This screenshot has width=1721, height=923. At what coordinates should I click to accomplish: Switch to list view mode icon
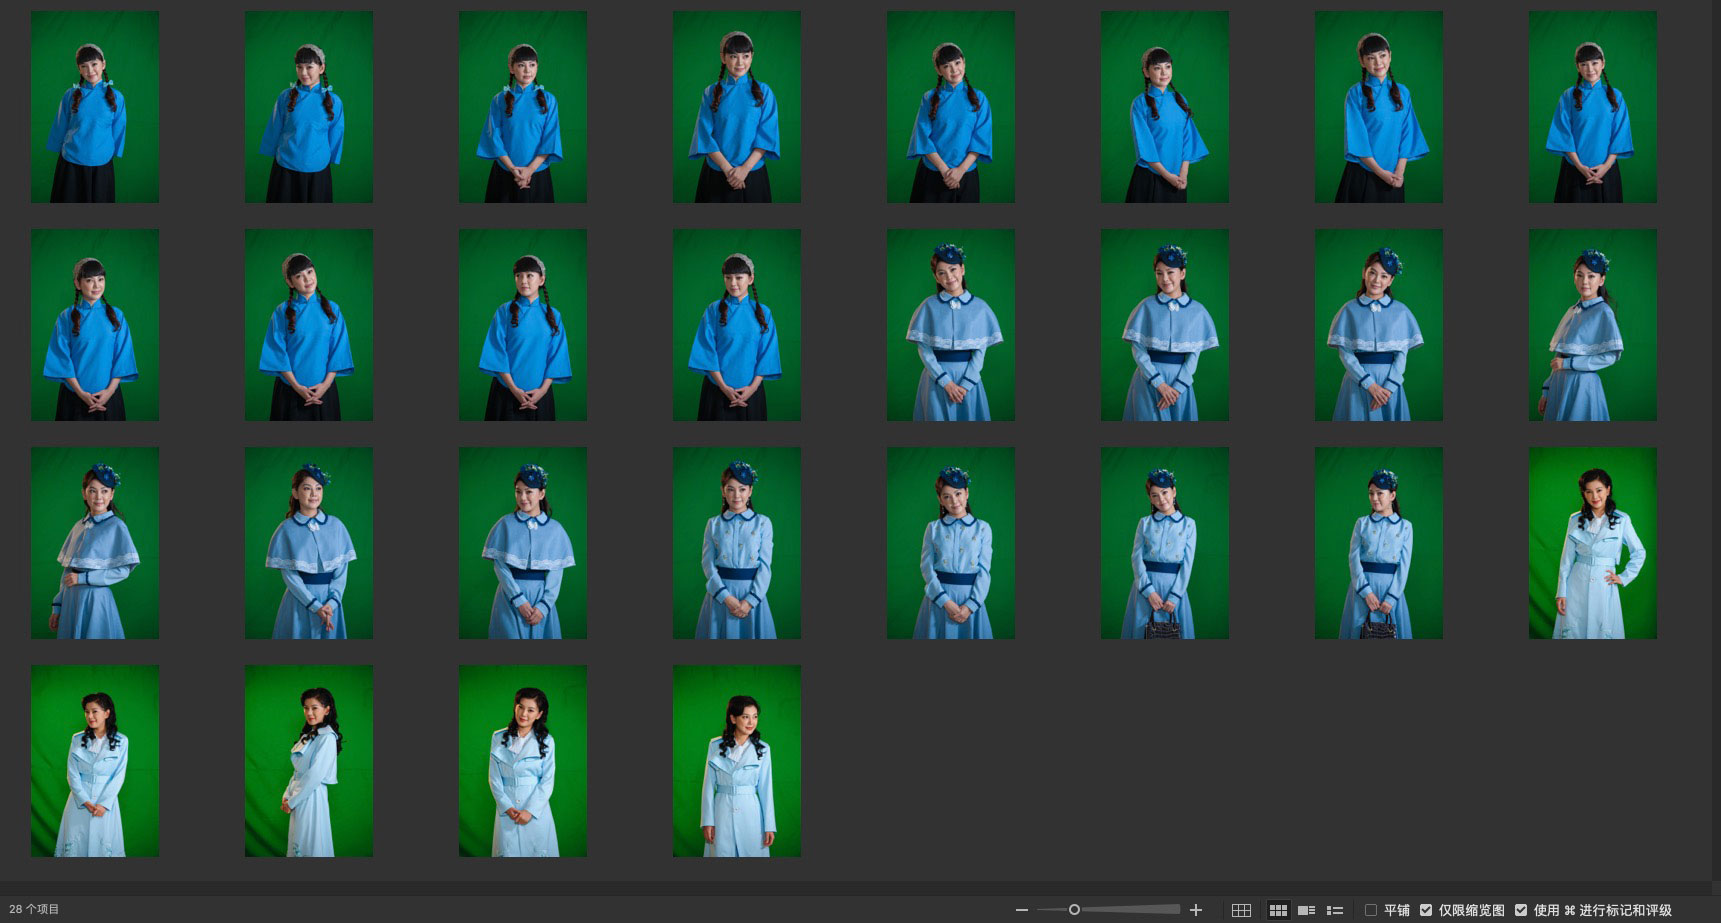pyautogui.click(x=1334, y=910)
